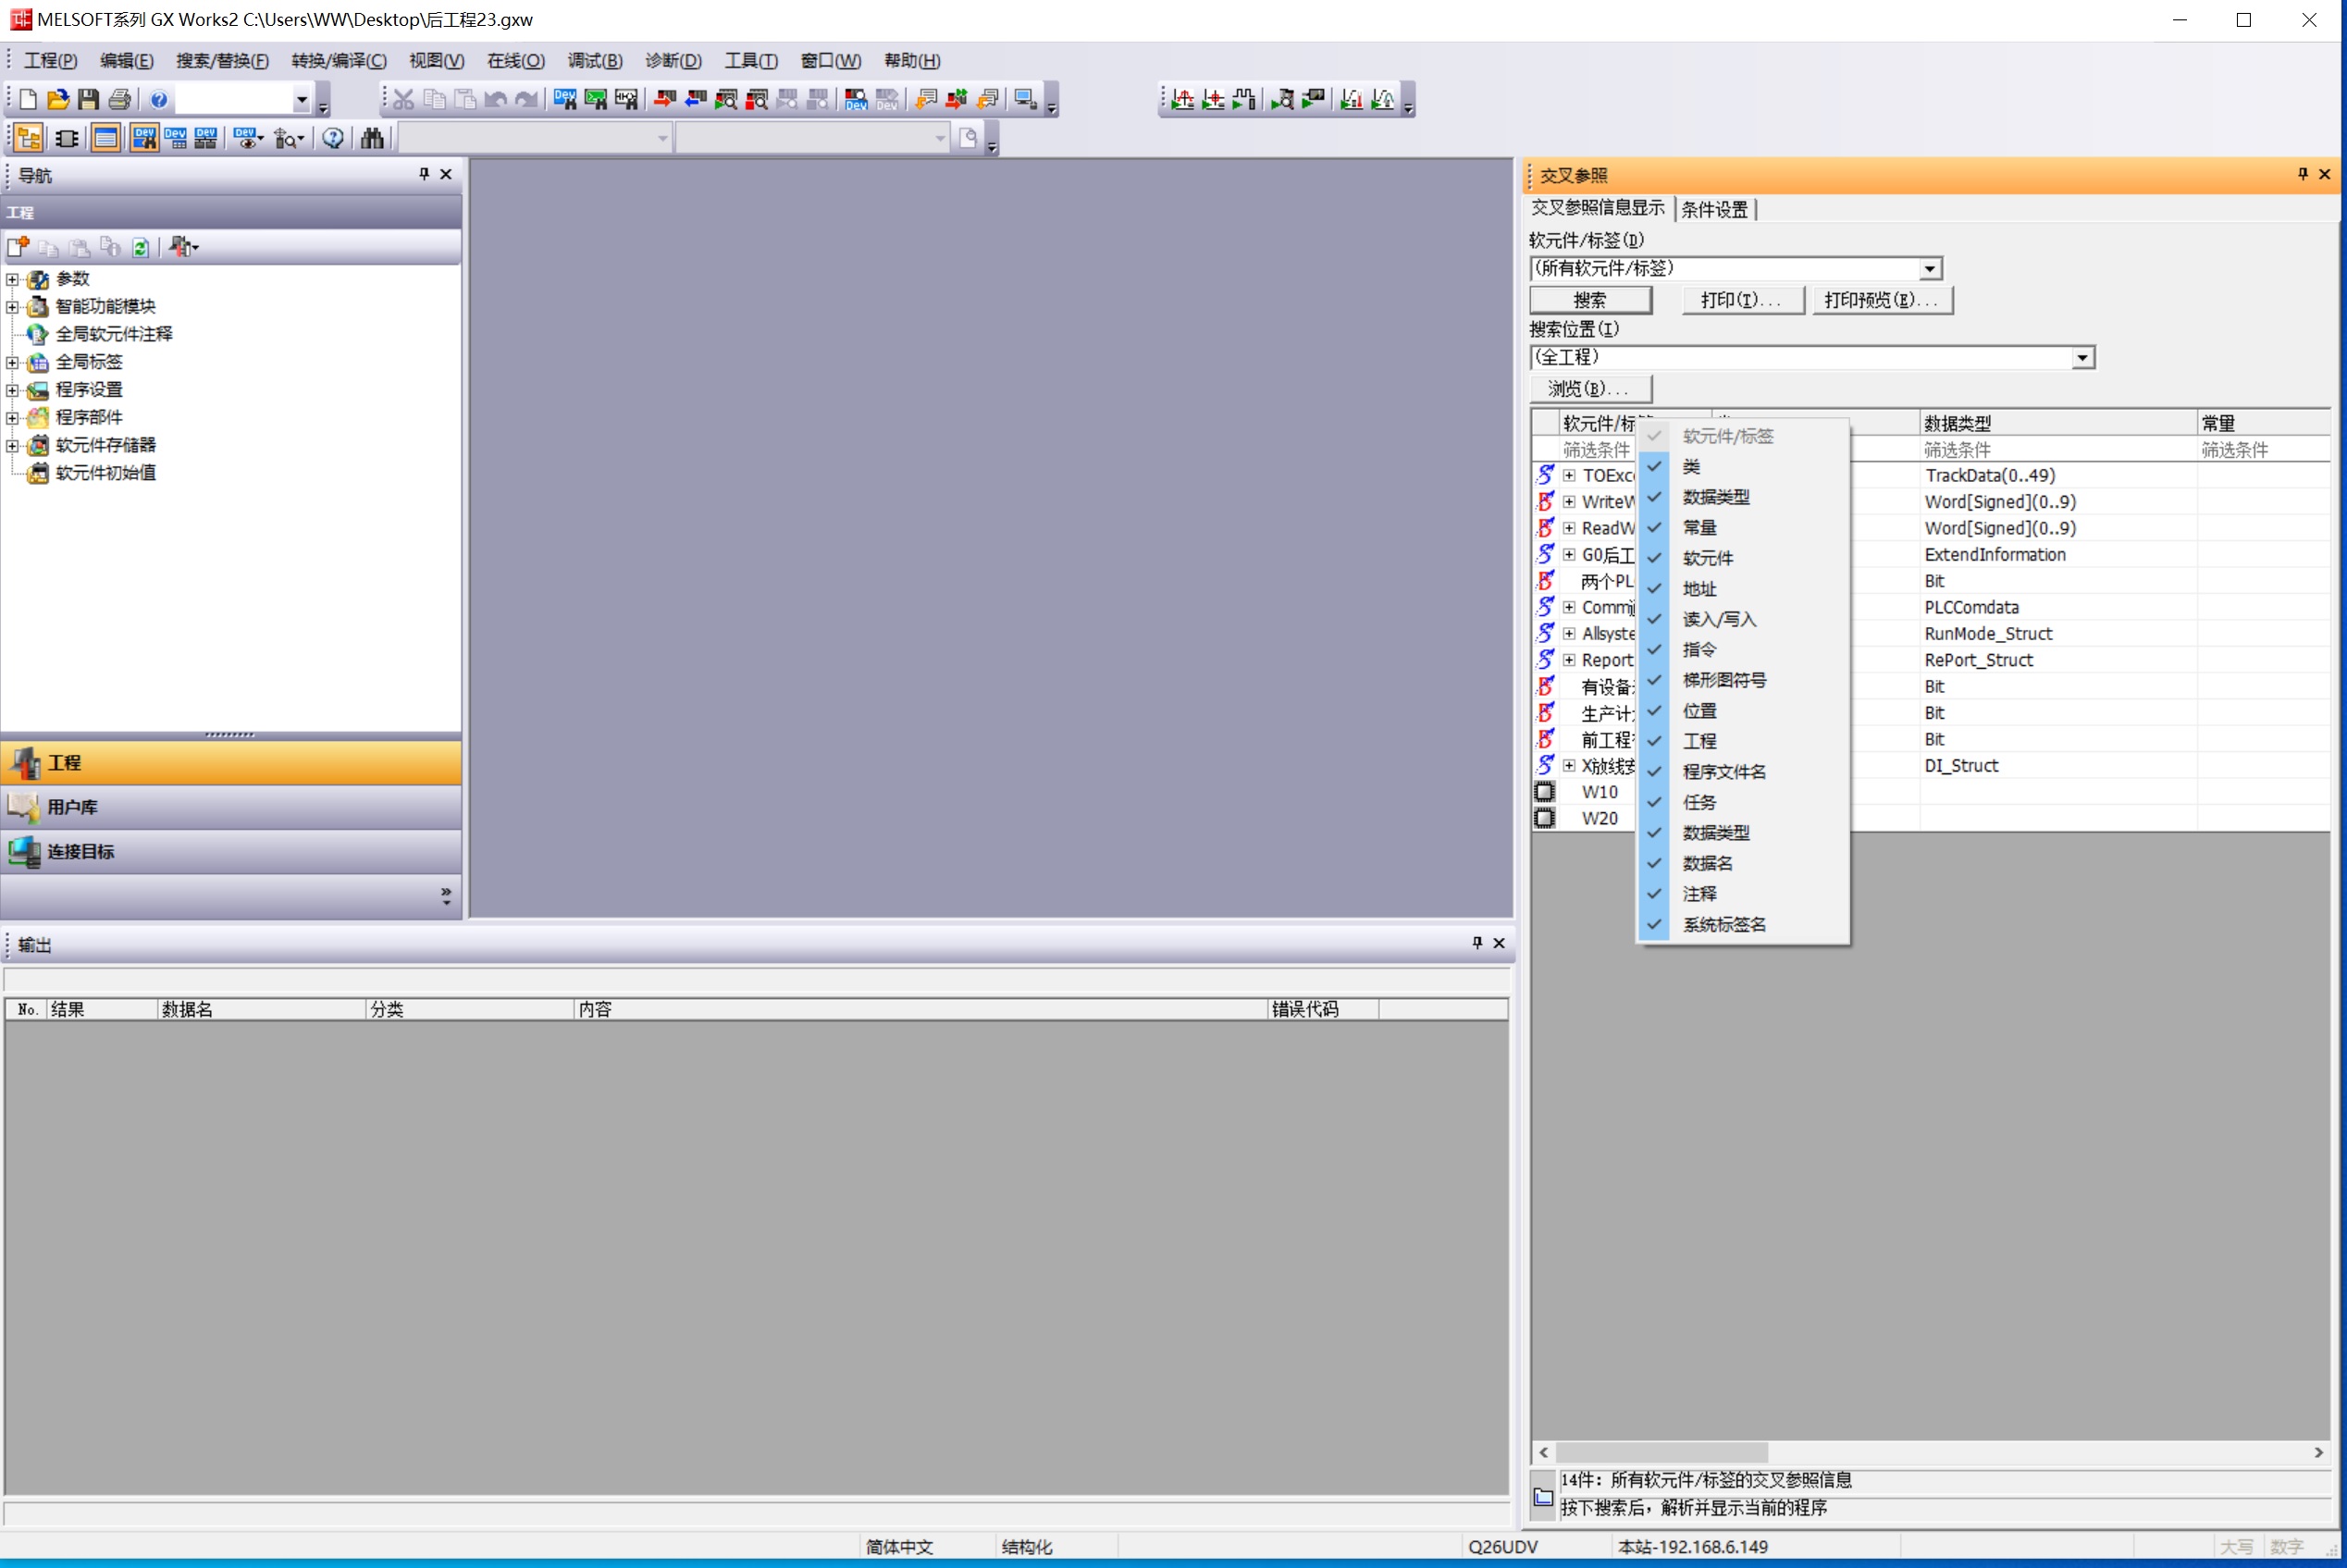Click the cross reference horizontal scrollbar thumb
2347x1568 pixels.
(x=1662, y=1452)
